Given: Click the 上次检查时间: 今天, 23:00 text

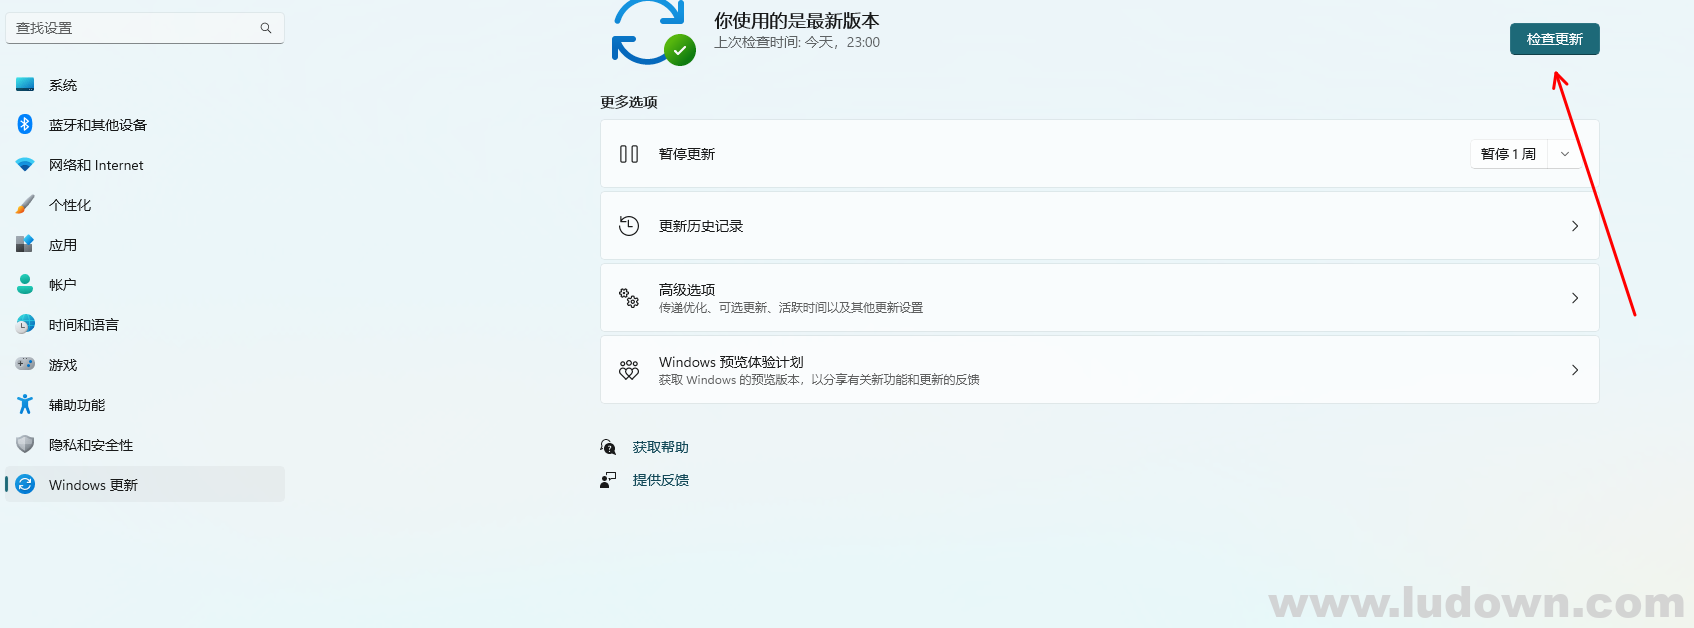Looking at the screenshot, I should (x=797, y=42).
